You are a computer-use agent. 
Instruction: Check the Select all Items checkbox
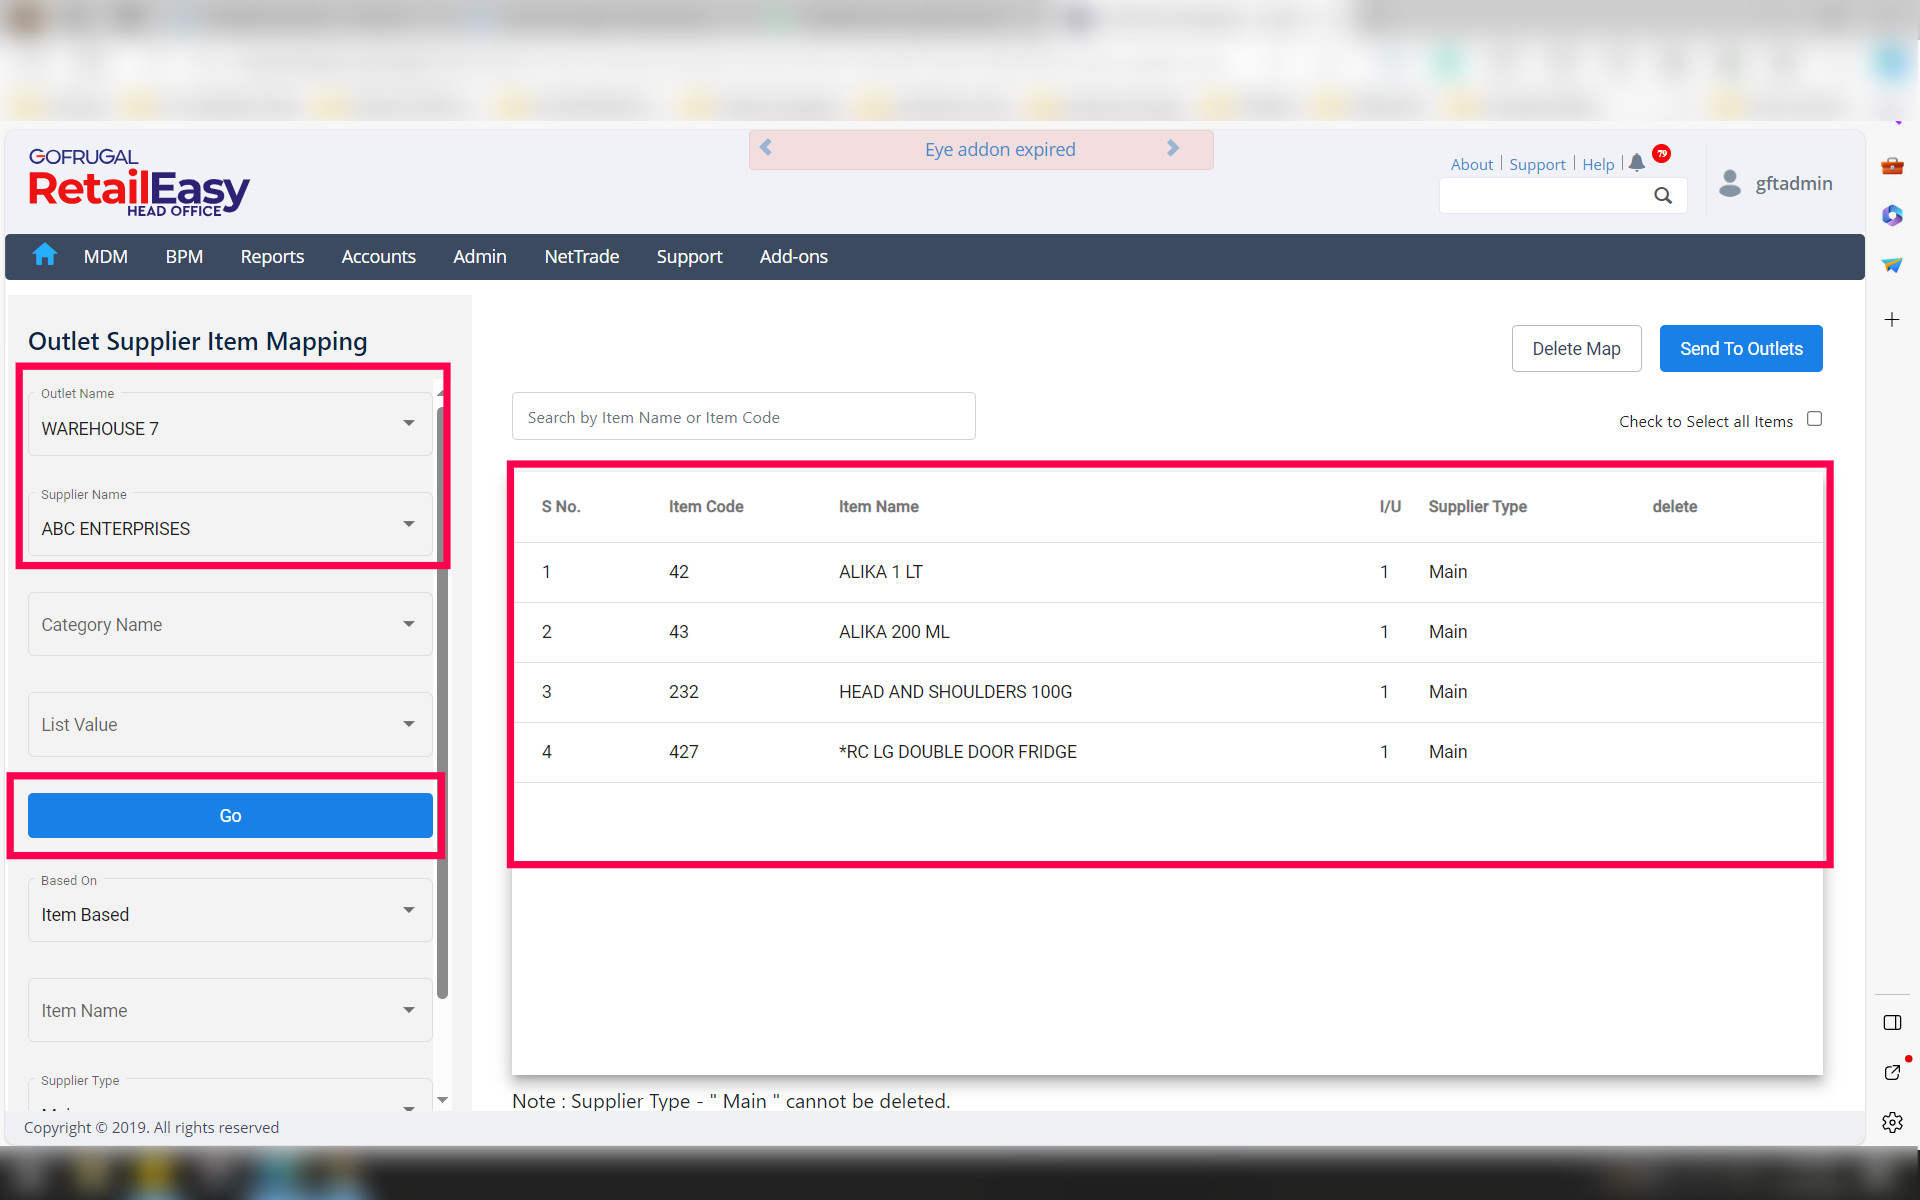(x=1814, y=419)
